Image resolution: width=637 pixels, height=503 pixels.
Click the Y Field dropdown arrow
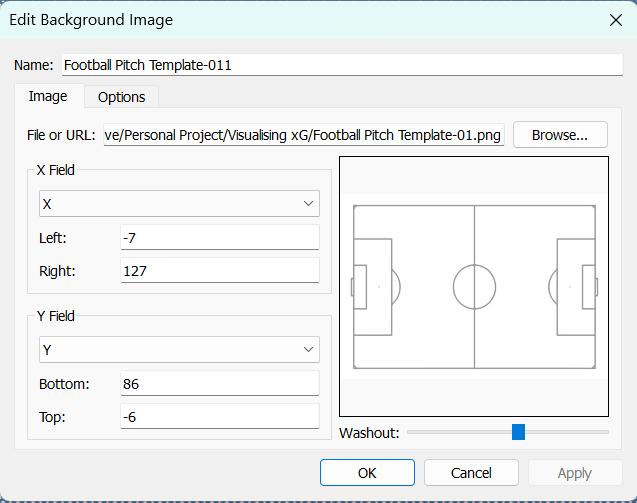pyautogui.click(x=307, y=349)
